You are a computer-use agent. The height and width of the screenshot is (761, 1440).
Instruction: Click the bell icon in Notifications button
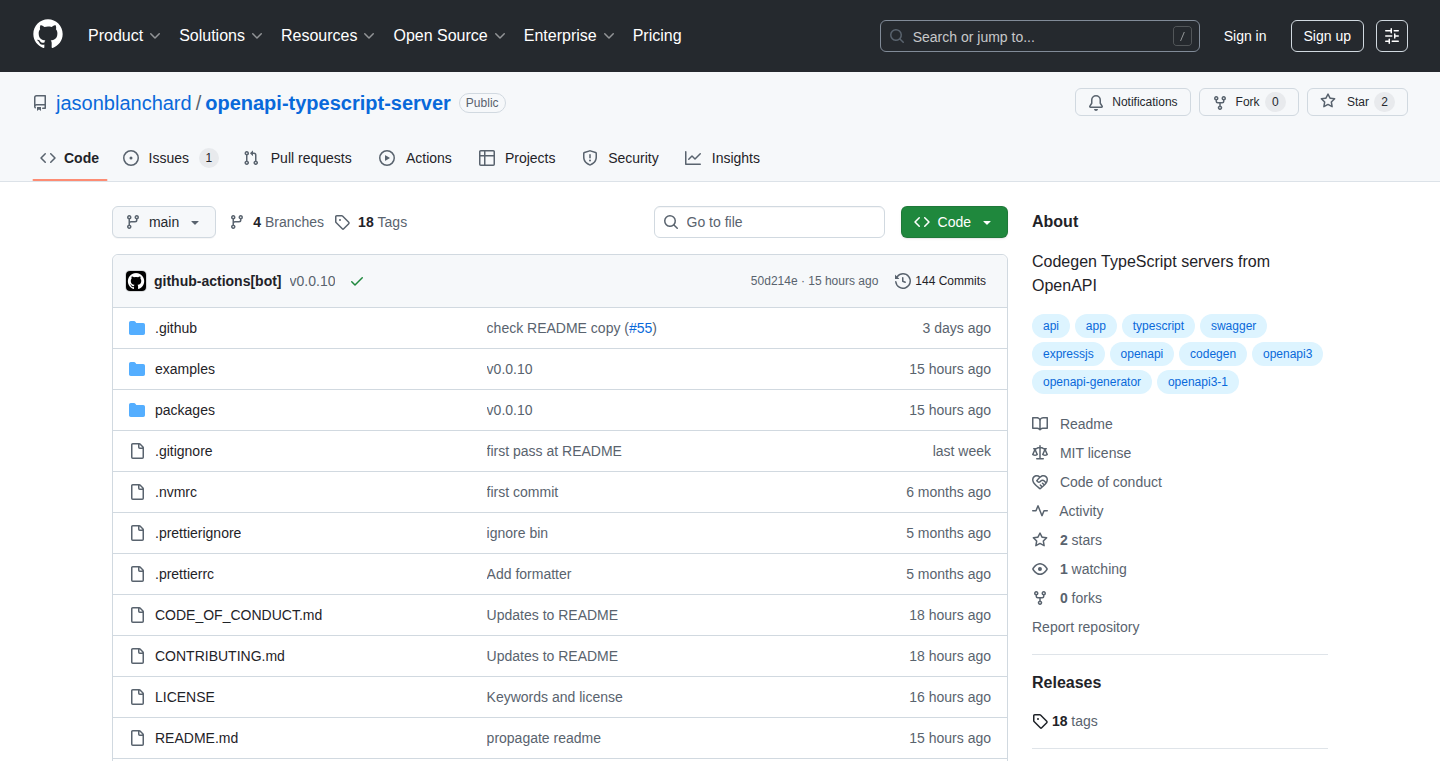pyautogui.click(x=1096, y=102)
